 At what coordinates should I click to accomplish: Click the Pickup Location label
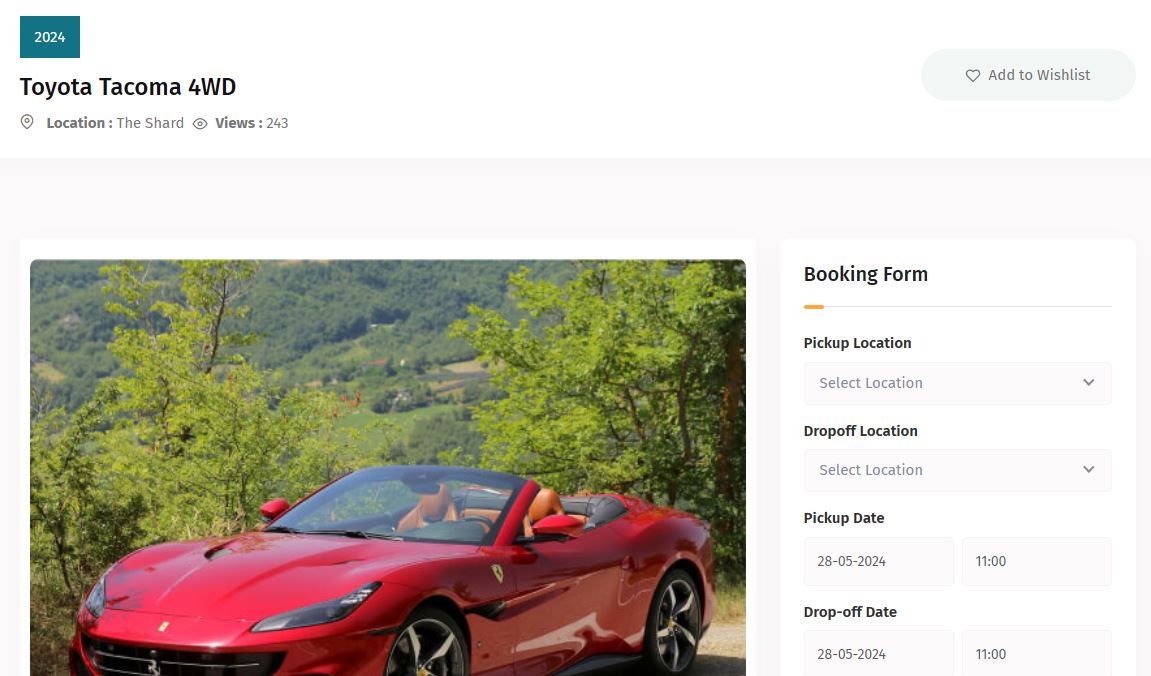(857, 343)
